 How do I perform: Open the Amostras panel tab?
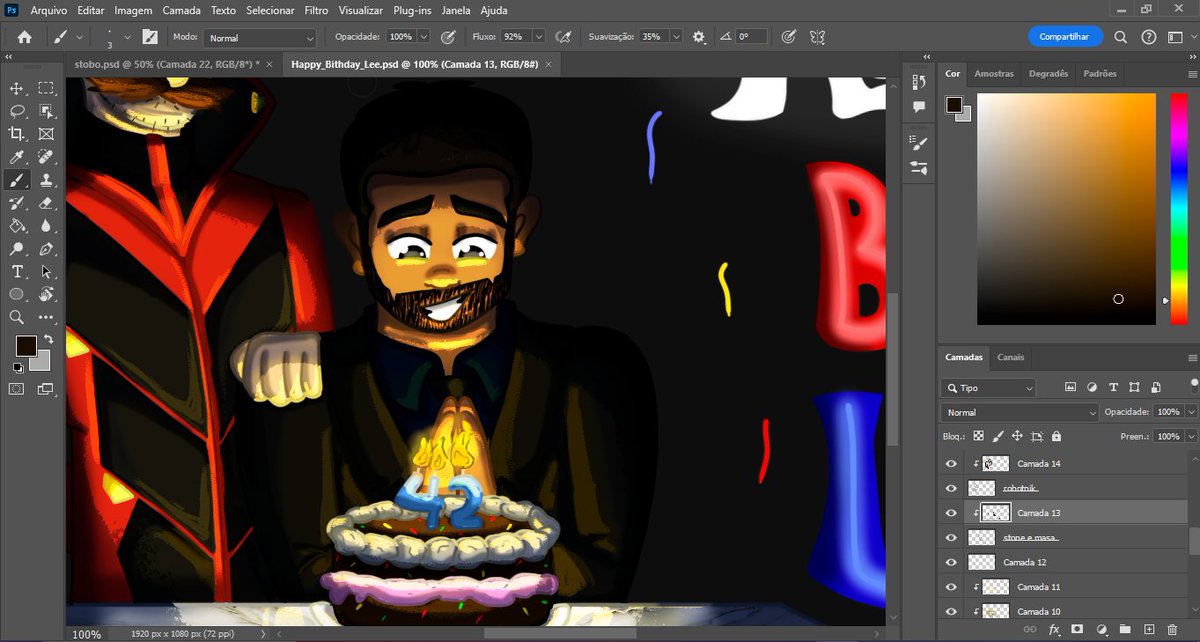point(994,74)
